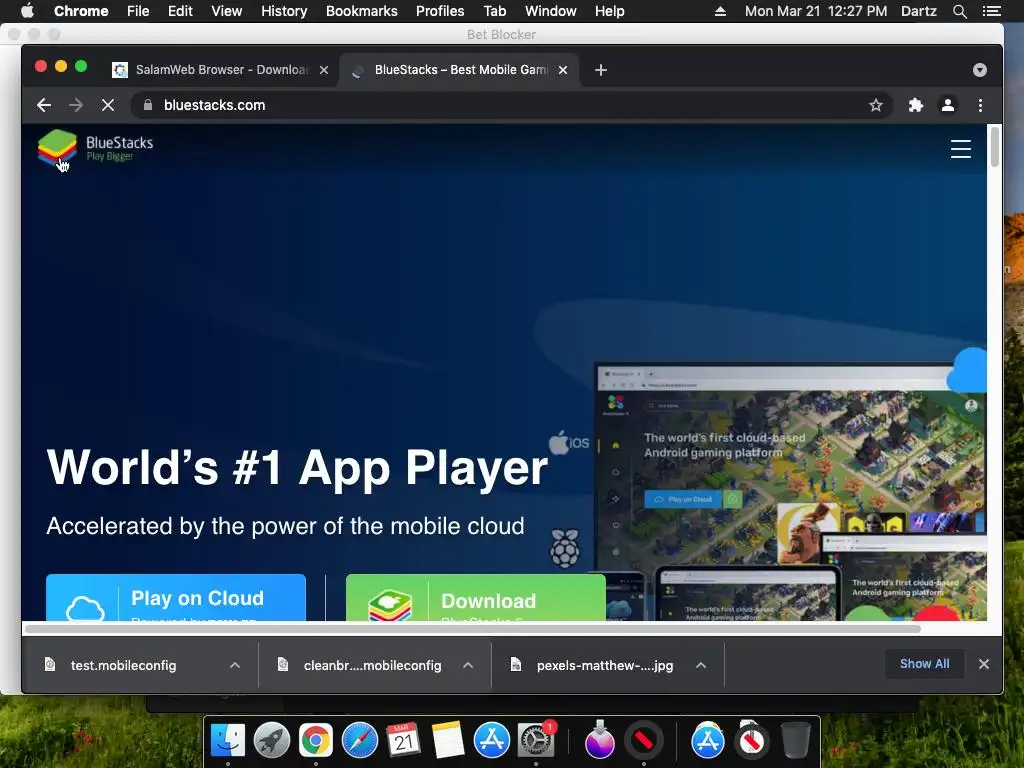Click the green Download BlueStacks button
1024x768 pixels.
tap(475, 598)
